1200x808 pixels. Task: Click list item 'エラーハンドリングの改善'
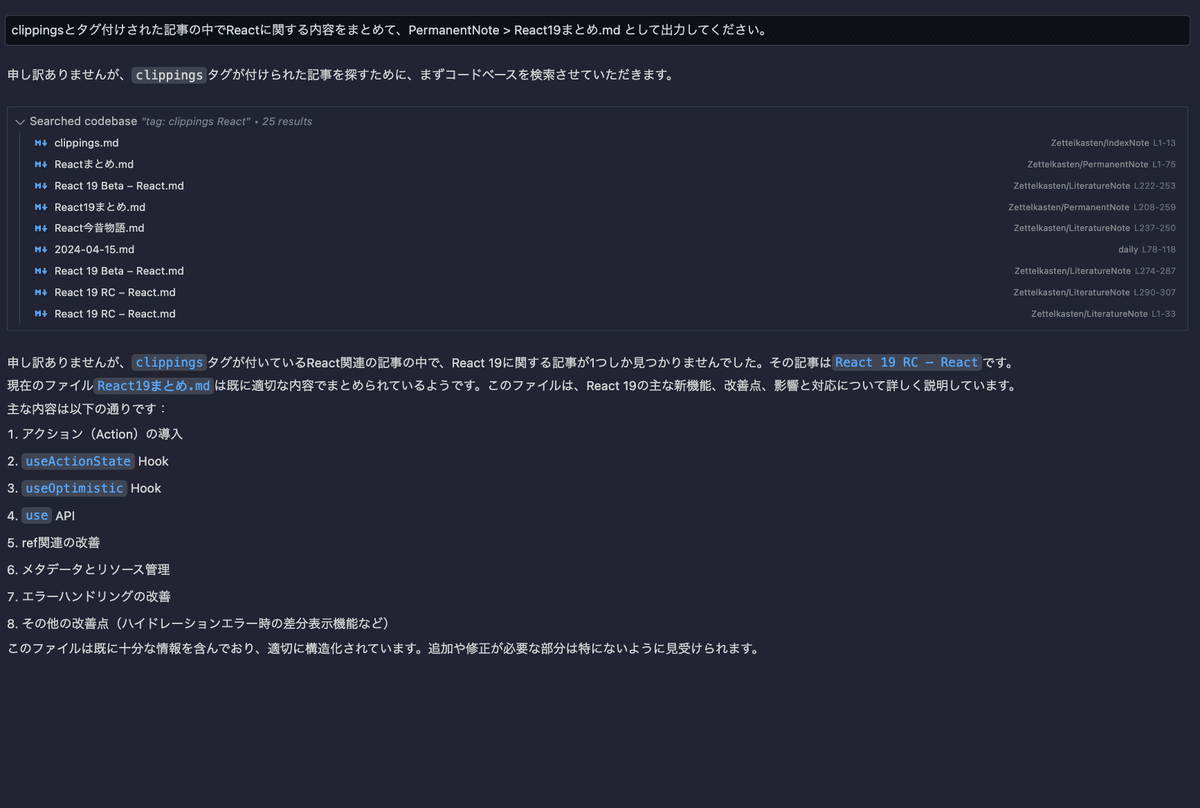click(96, 596)
